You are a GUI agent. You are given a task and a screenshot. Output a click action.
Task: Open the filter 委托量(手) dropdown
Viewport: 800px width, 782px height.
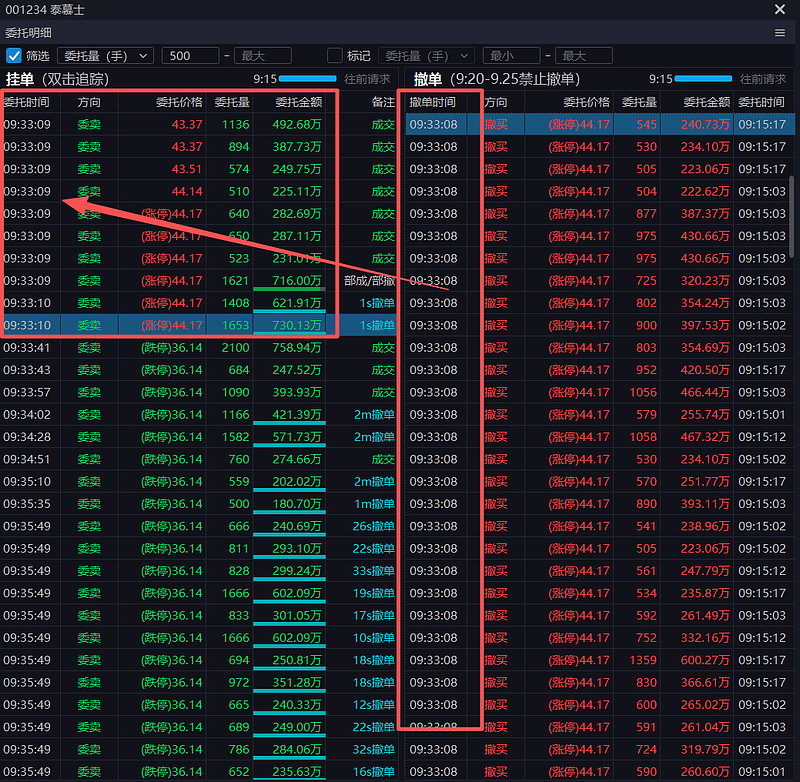click(x=106, y=56)
